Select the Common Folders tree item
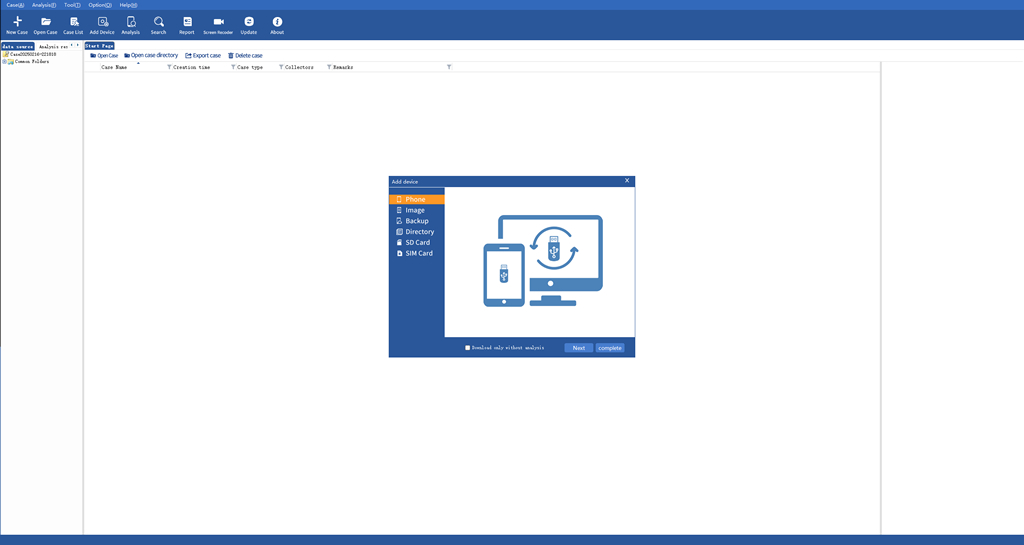 31,61
